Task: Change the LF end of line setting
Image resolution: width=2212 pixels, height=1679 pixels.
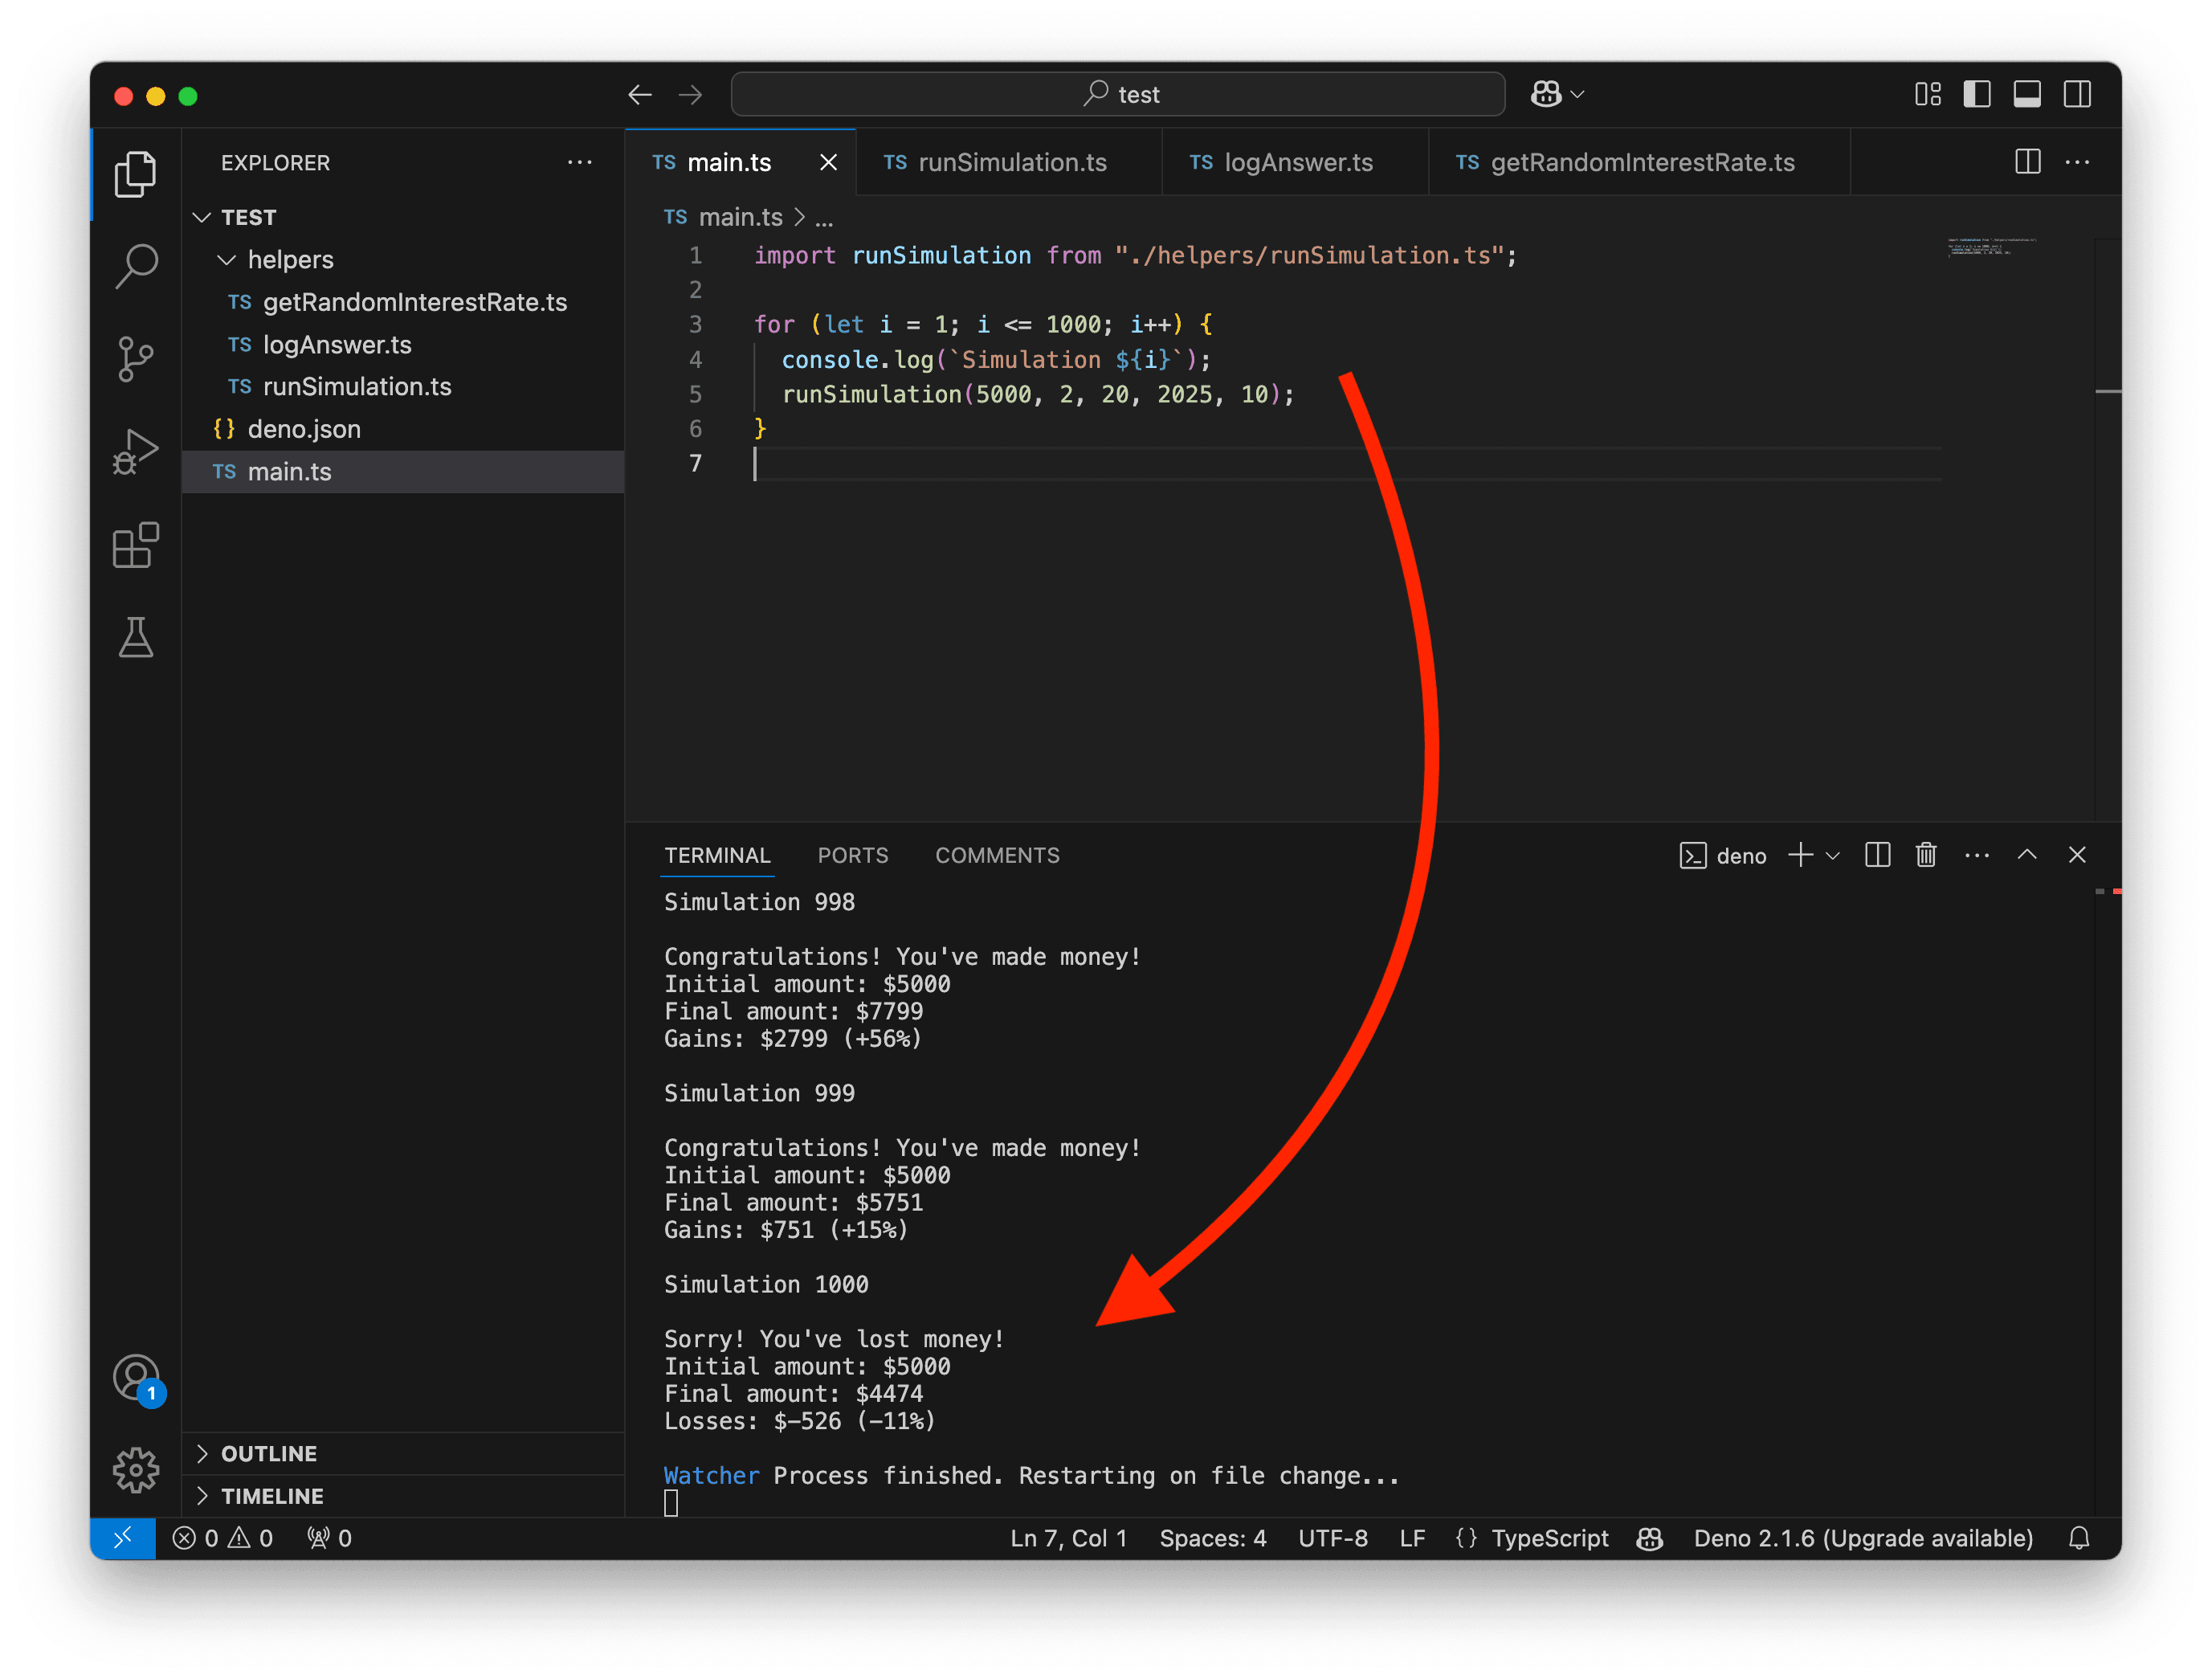Action: (1412, 1538)
